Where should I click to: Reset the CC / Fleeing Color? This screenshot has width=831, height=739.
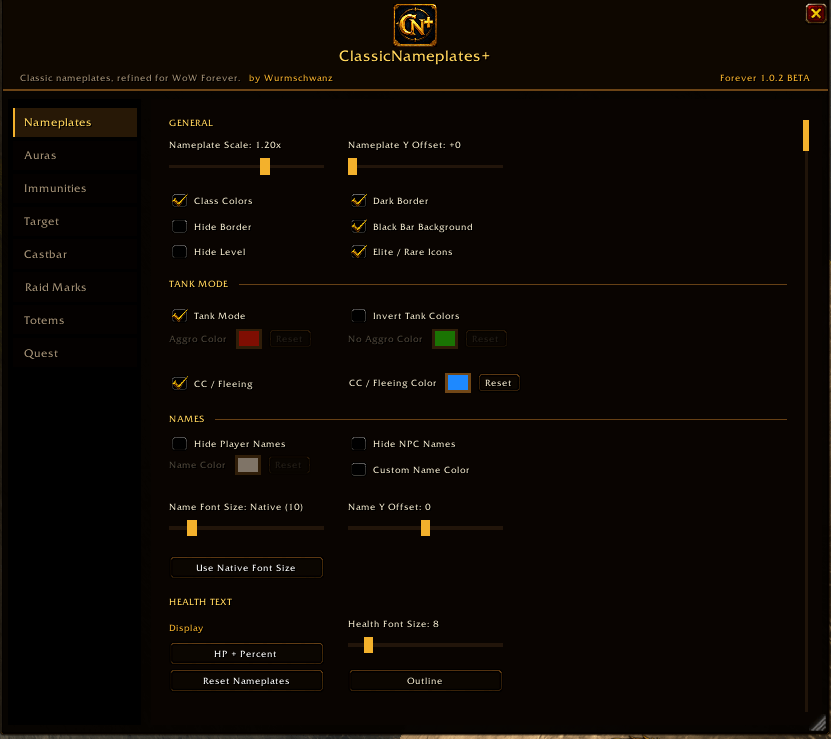point(499,383)
